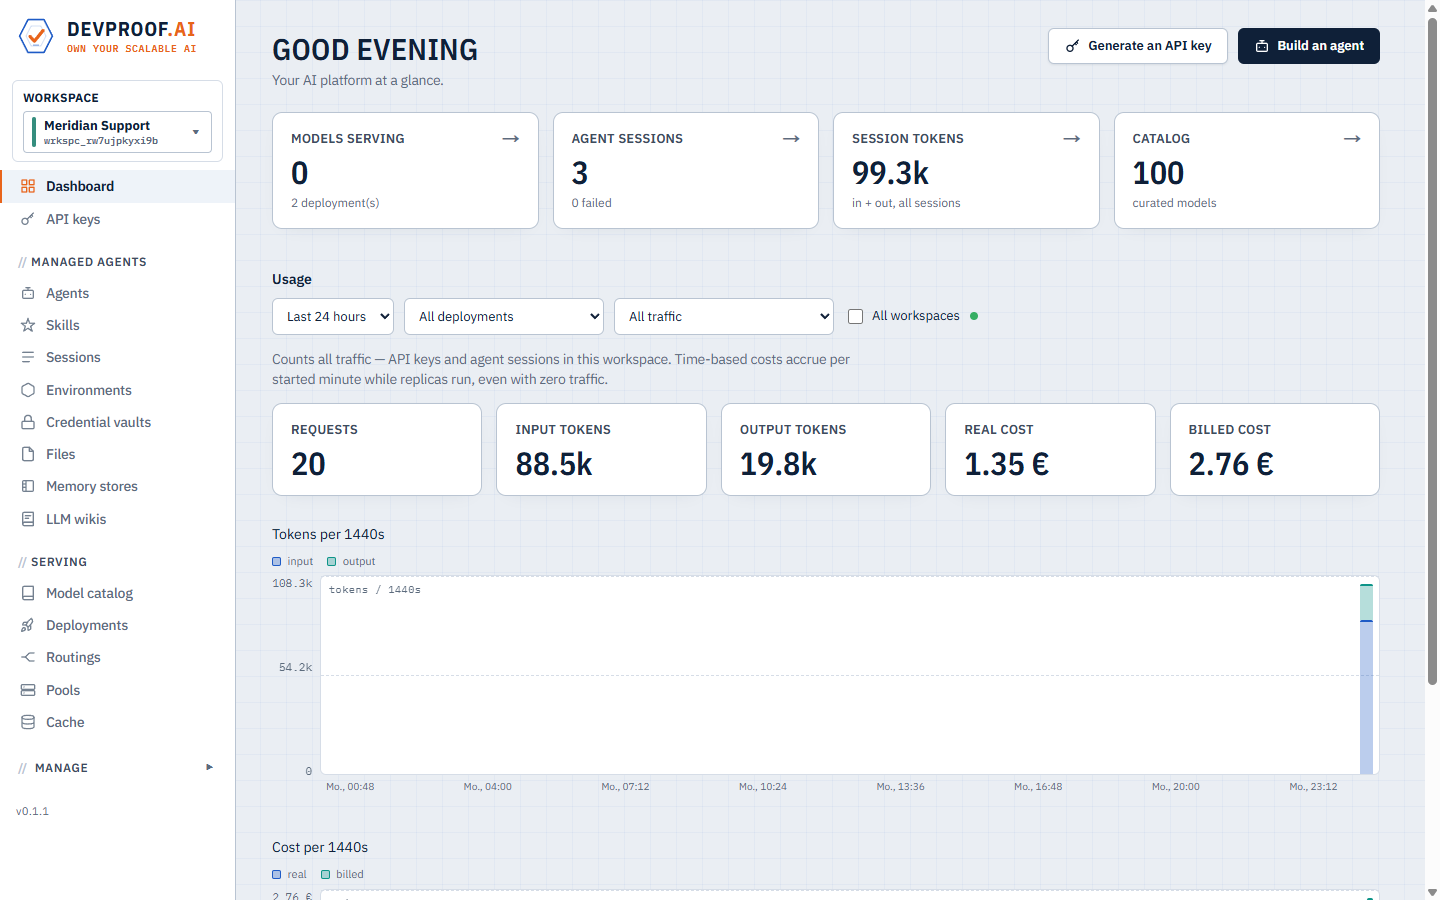Click the Memory stores icon
Screen dimensions: 1440x900
28,486
